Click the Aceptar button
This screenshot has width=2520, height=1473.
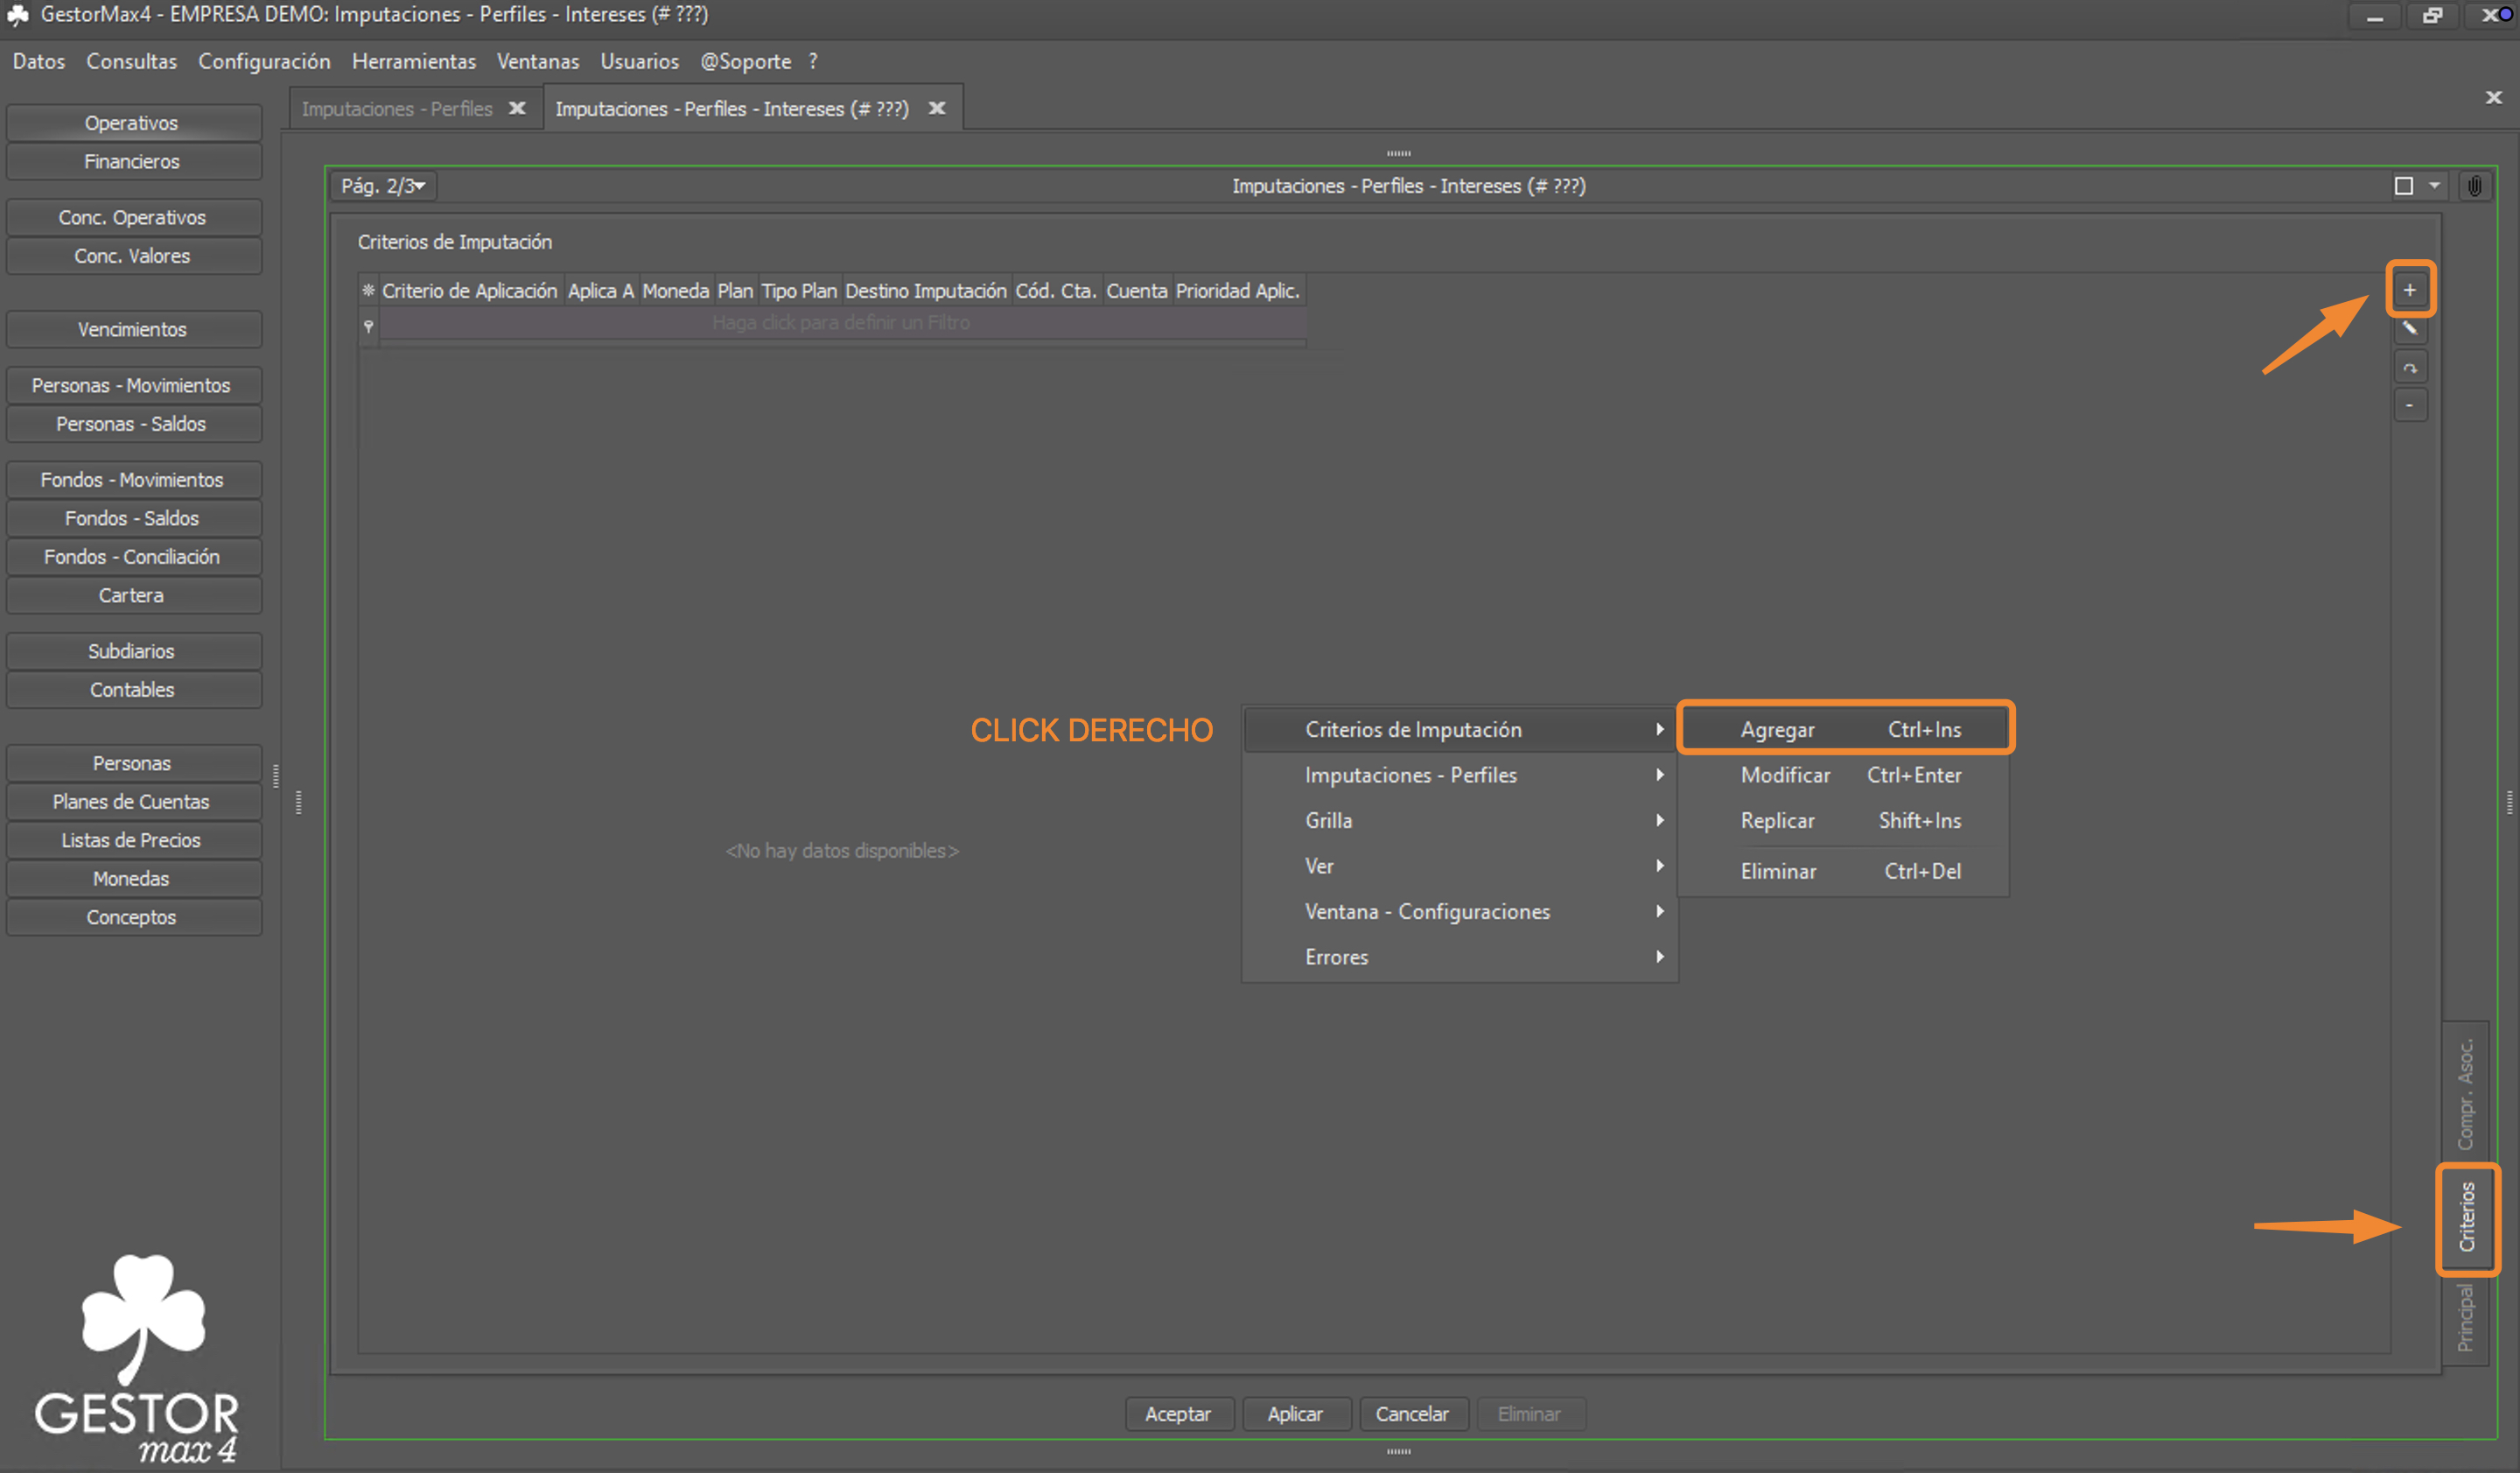(1178, 1413)
